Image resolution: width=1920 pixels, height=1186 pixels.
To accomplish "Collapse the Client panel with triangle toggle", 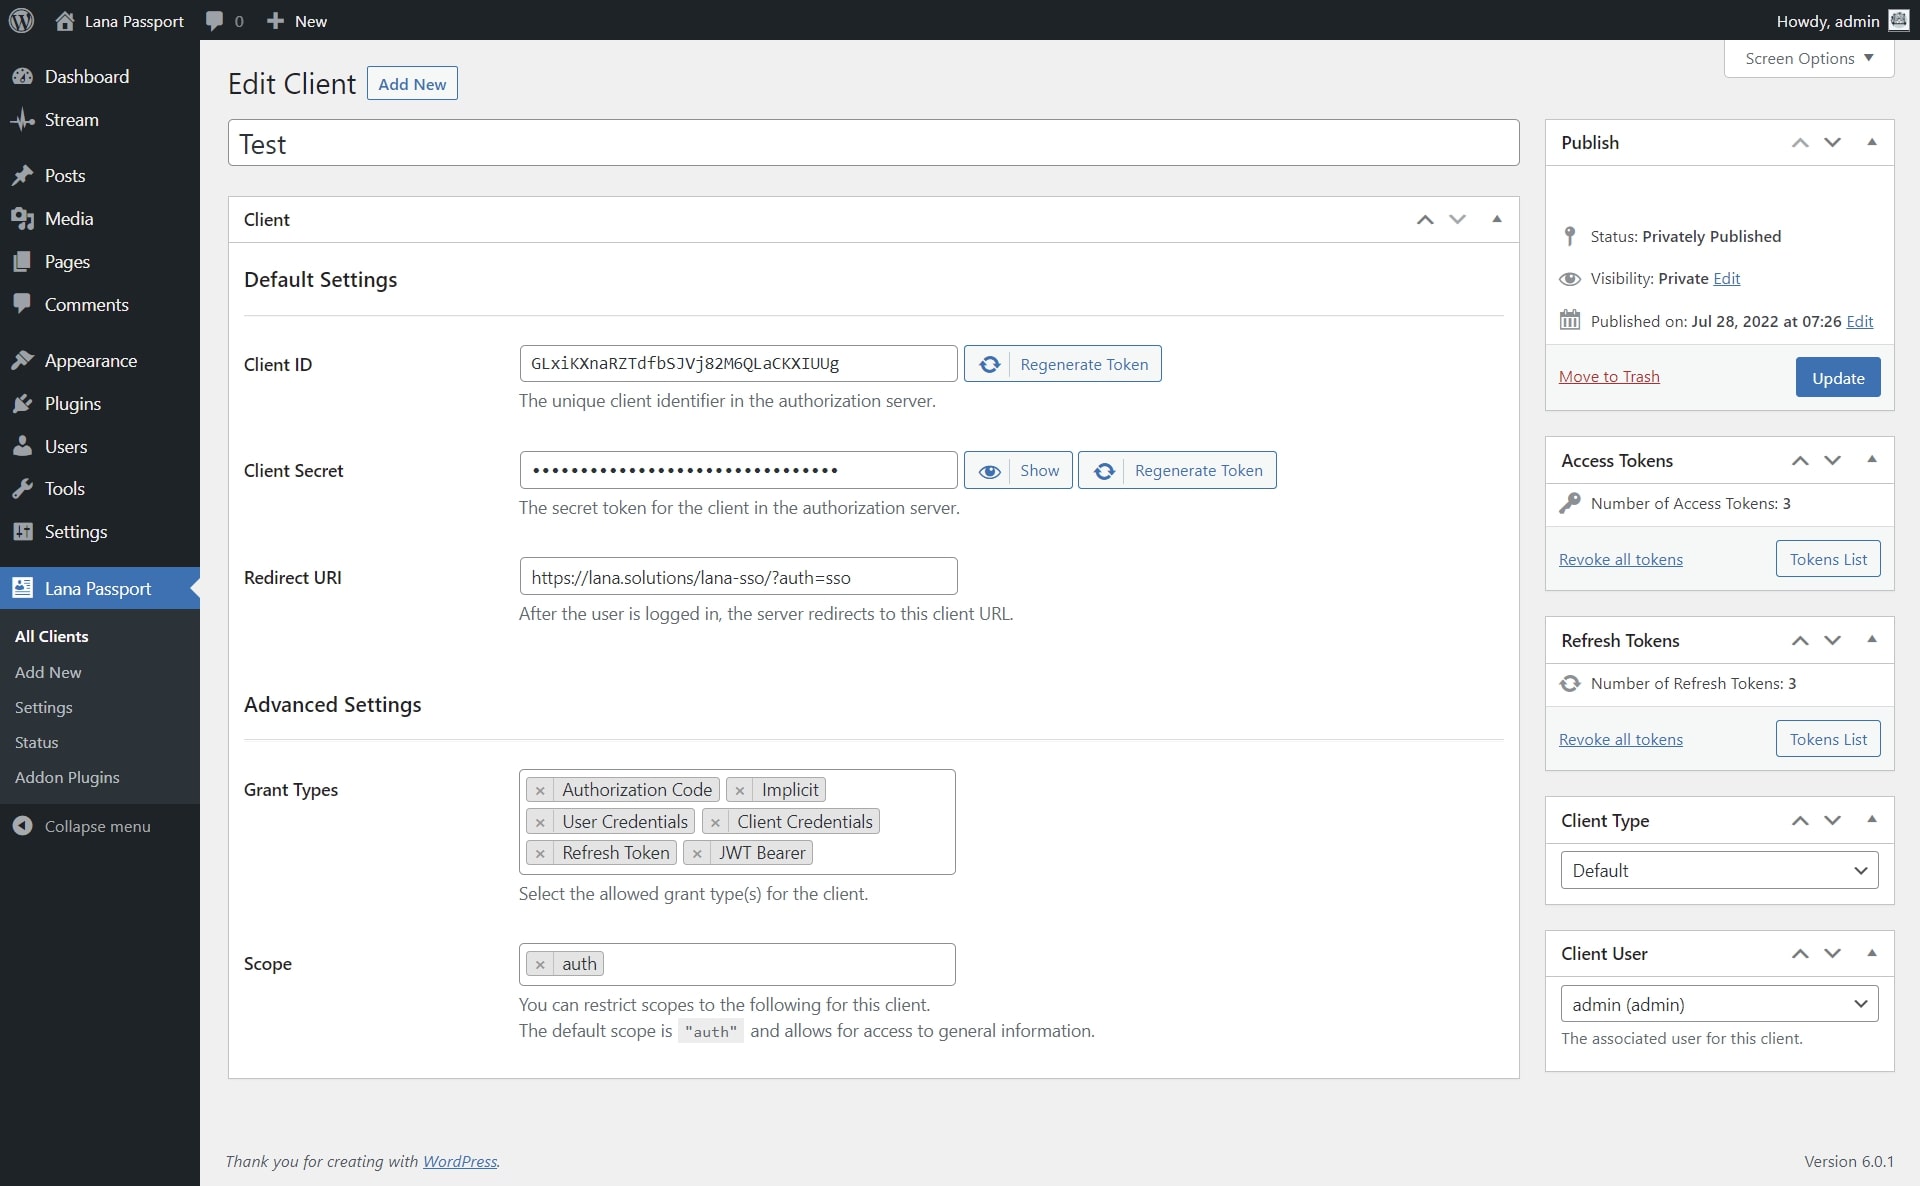I will pos(1496,219).
